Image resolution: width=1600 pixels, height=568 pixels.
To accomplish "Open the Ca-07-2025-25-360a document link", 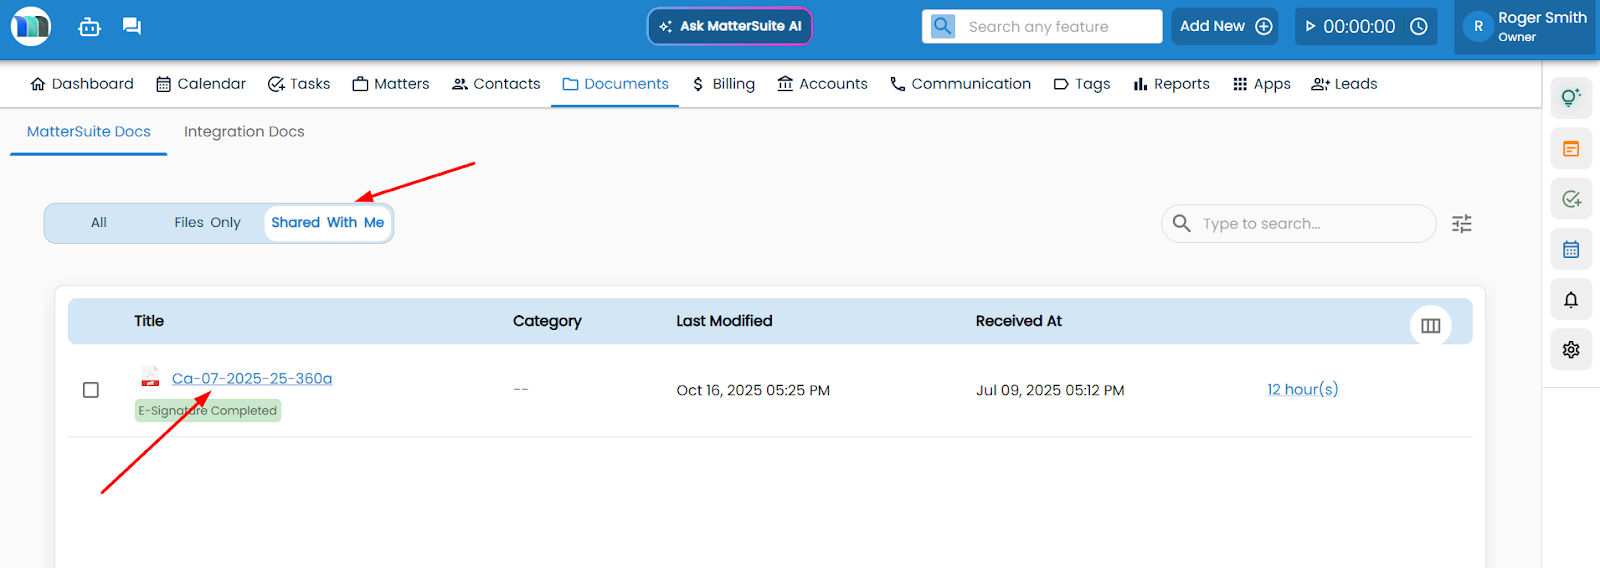I will point(252,379).
